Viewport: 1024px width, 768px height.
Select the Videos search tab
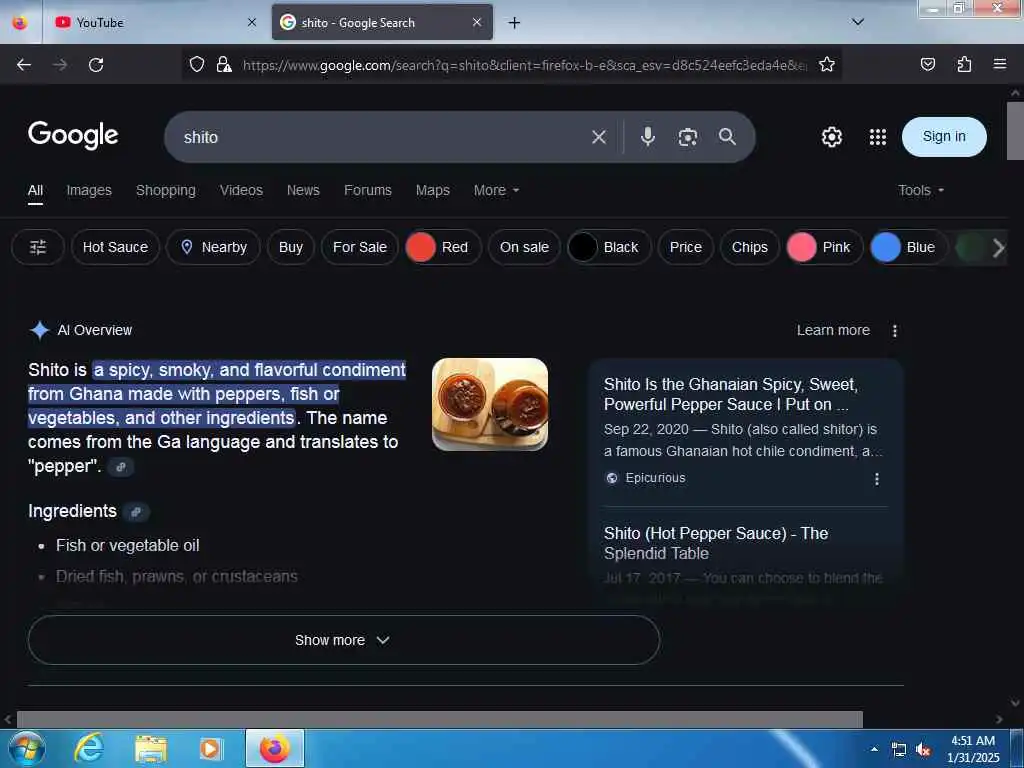coord(241,190)
